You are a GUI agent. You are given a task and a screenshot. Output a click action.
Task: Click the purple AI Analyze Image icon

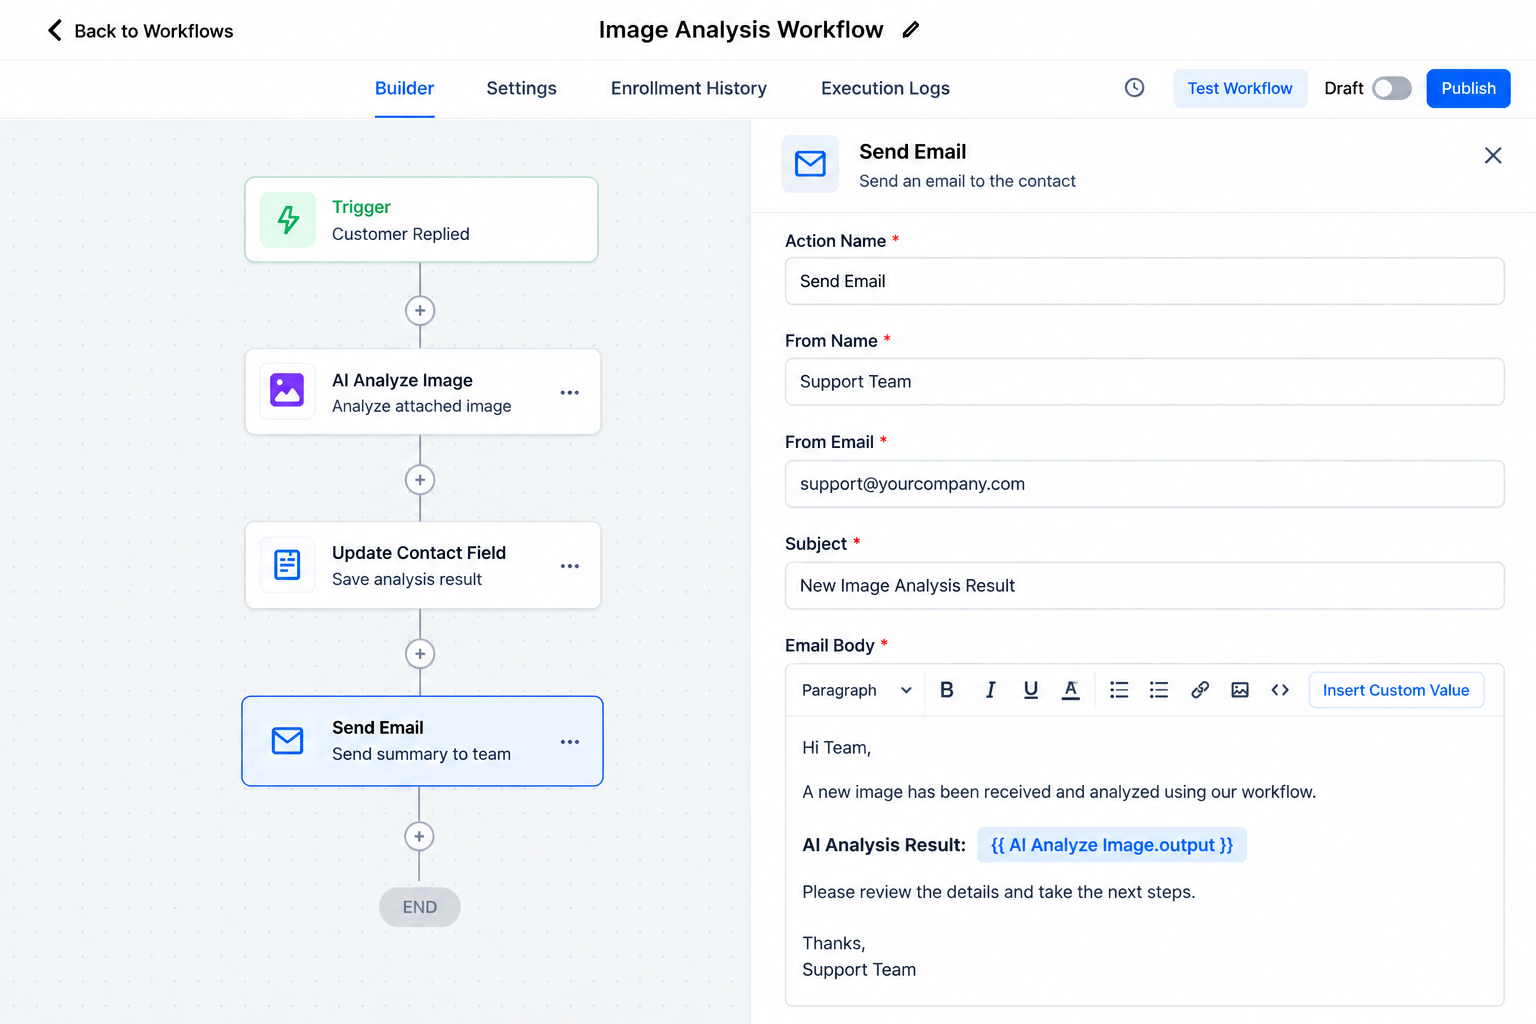click(x=287, y=391)
